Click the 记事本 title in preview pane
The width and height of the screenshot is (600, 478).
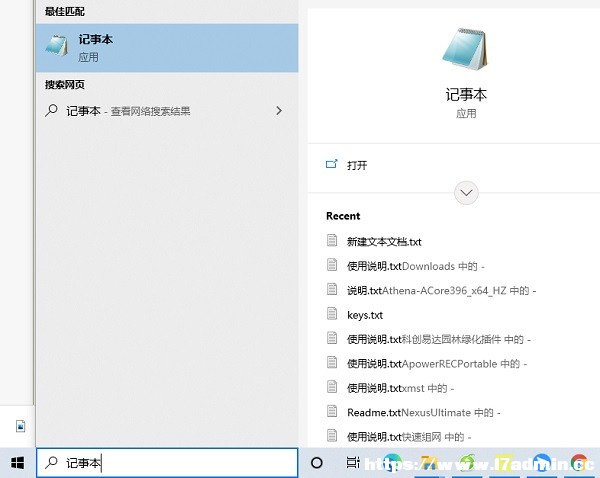pyautogui.click(x=466, y=95)
